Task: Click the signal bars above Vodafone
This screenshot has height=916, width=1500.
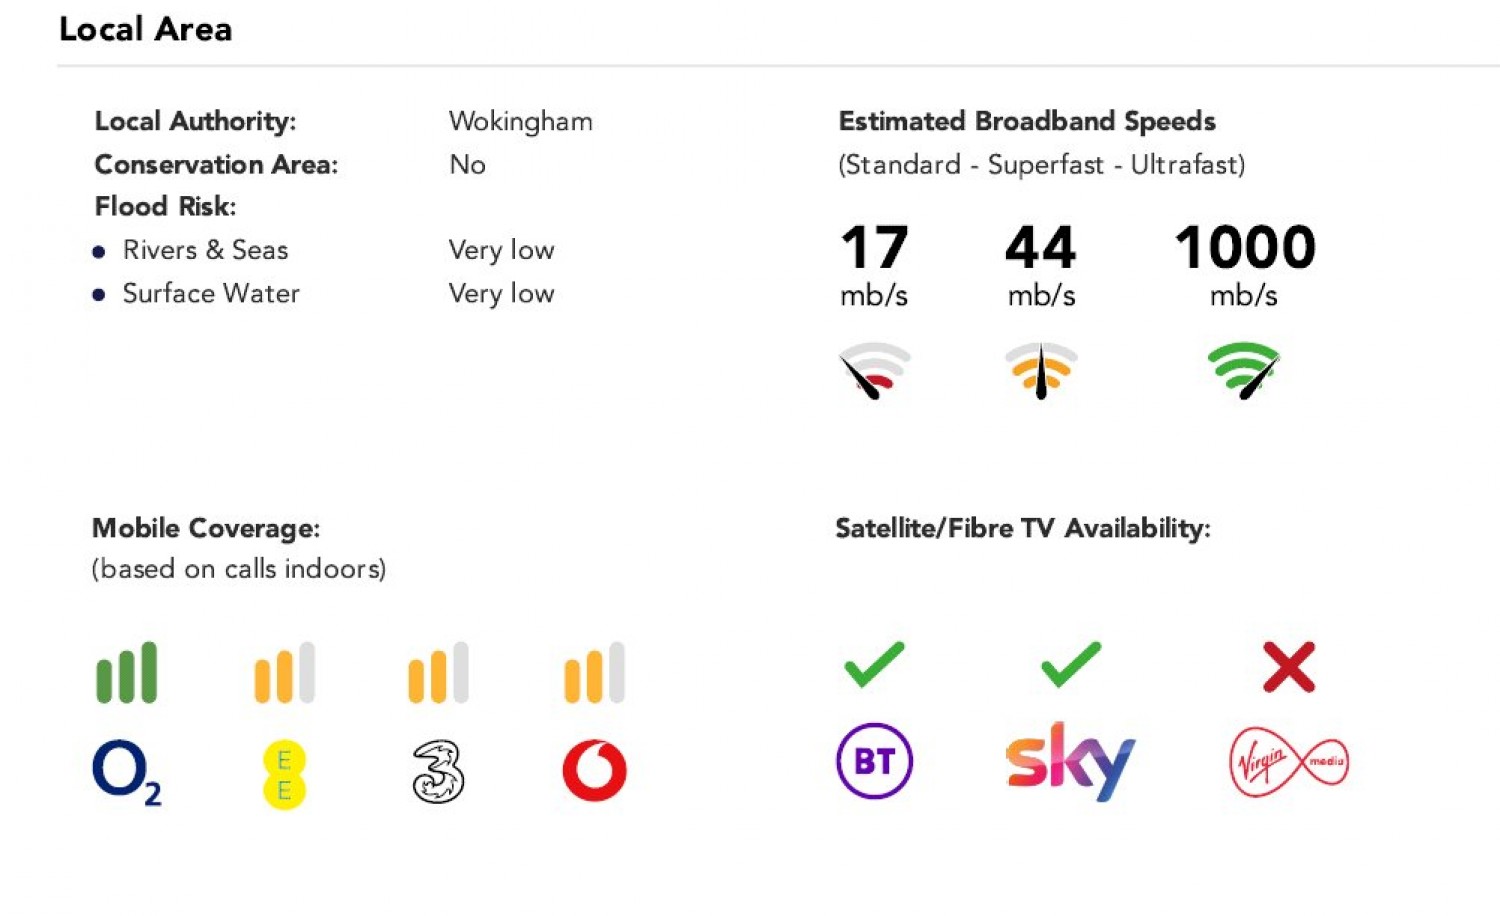Action: pyautogui.click(x=595, y=673)
